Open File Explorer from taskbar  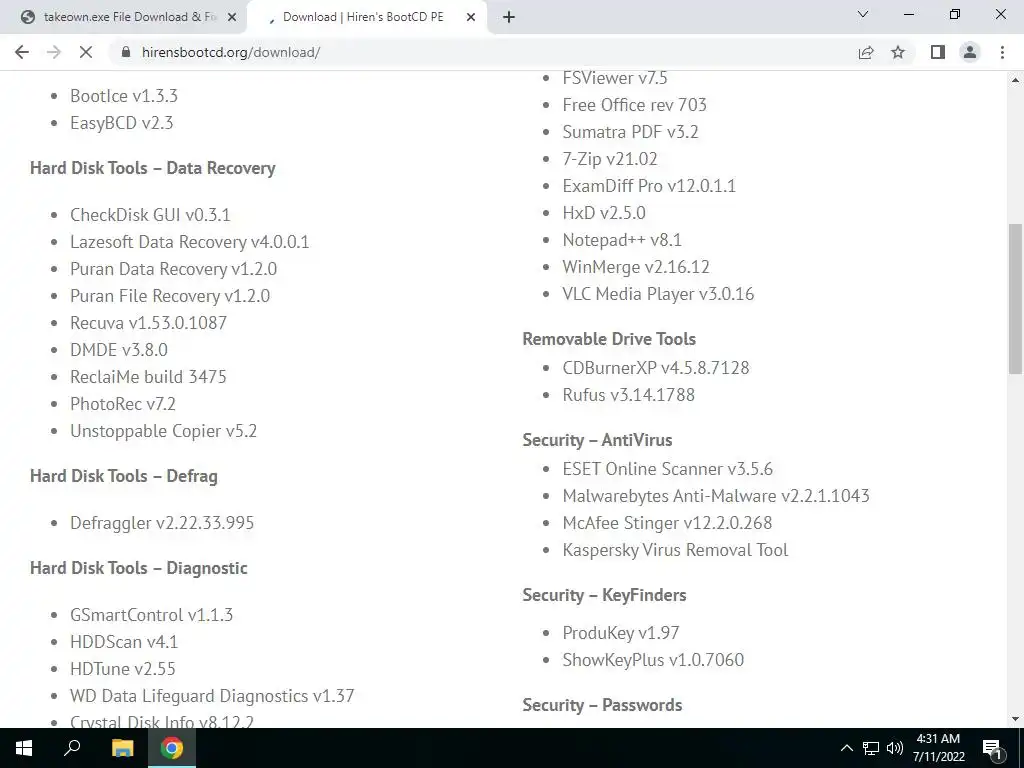[122, 748]
